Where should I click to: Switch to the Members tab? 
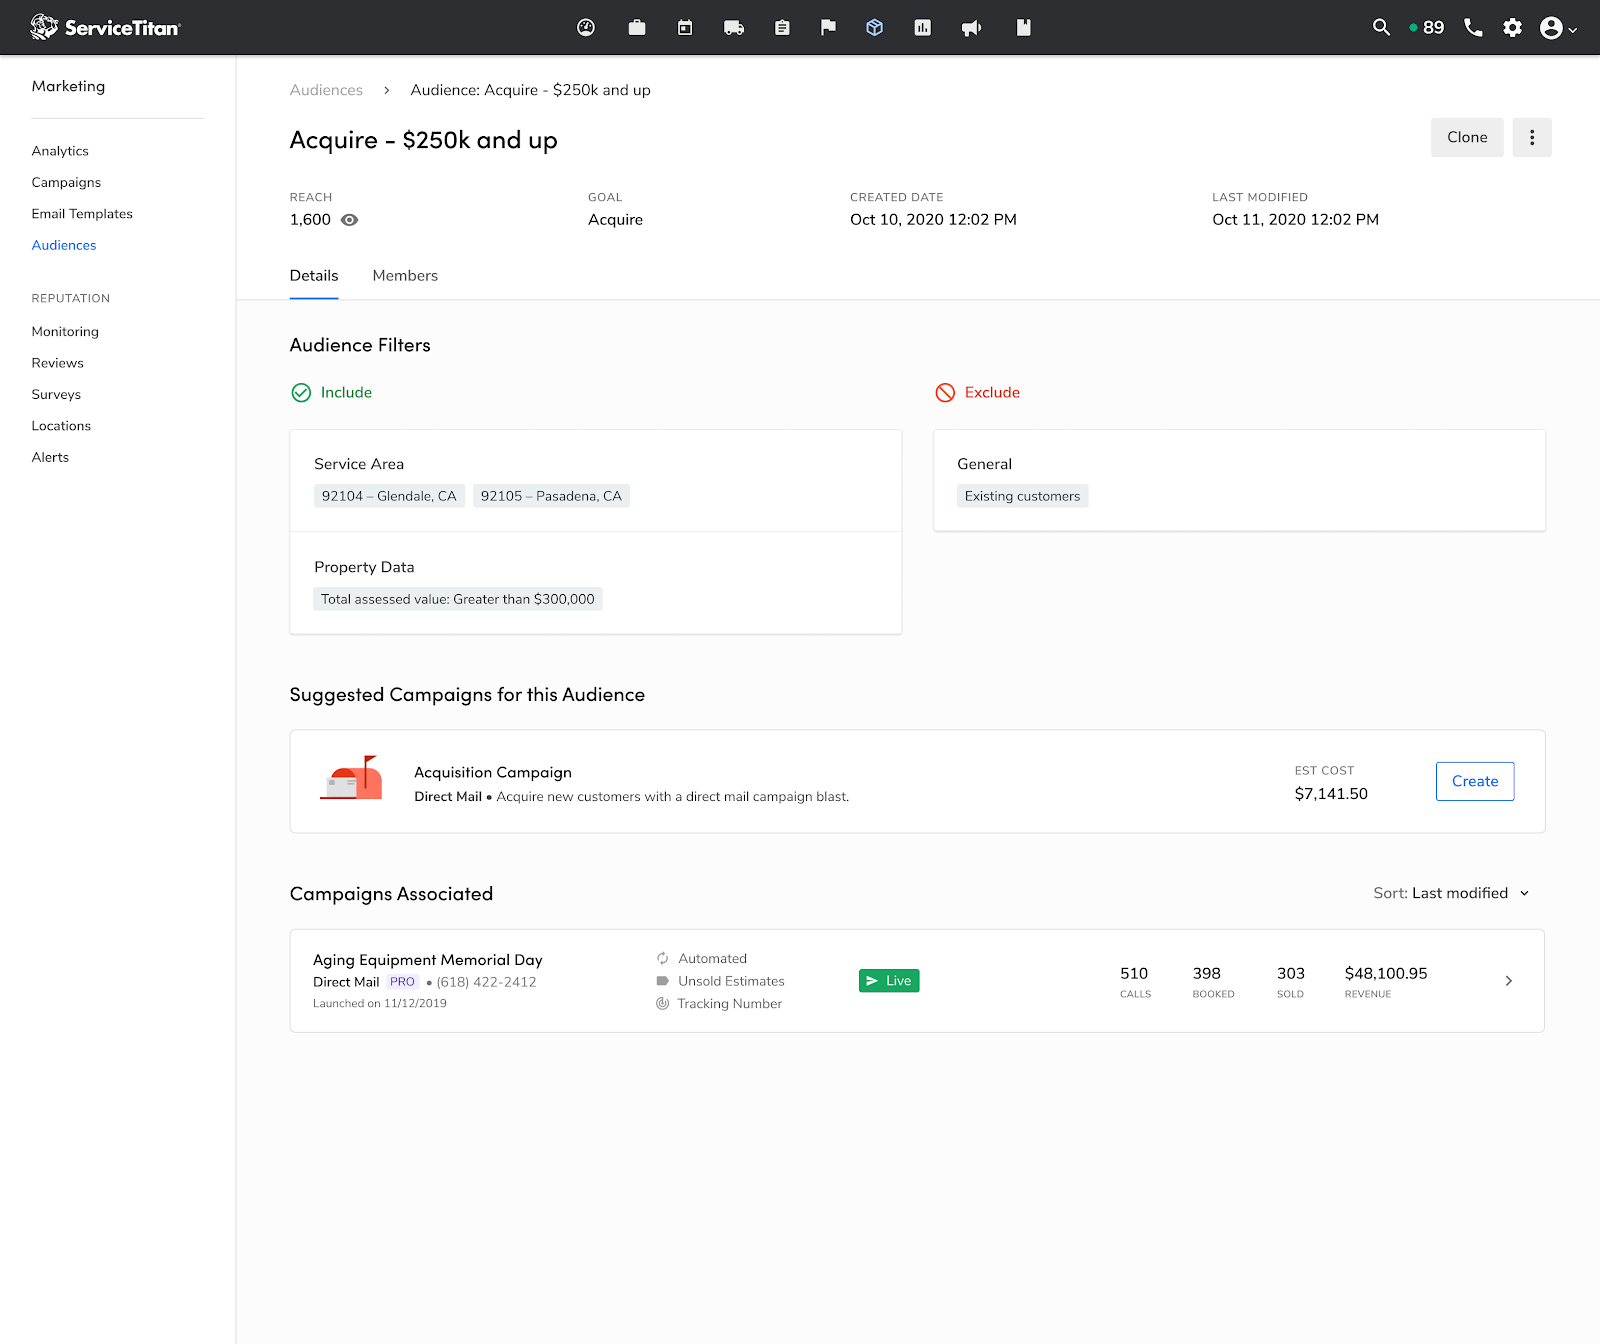(x=405, y=276)
